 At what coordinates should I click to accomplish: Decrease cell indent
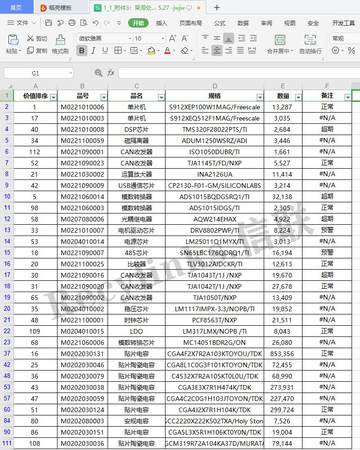242,38
